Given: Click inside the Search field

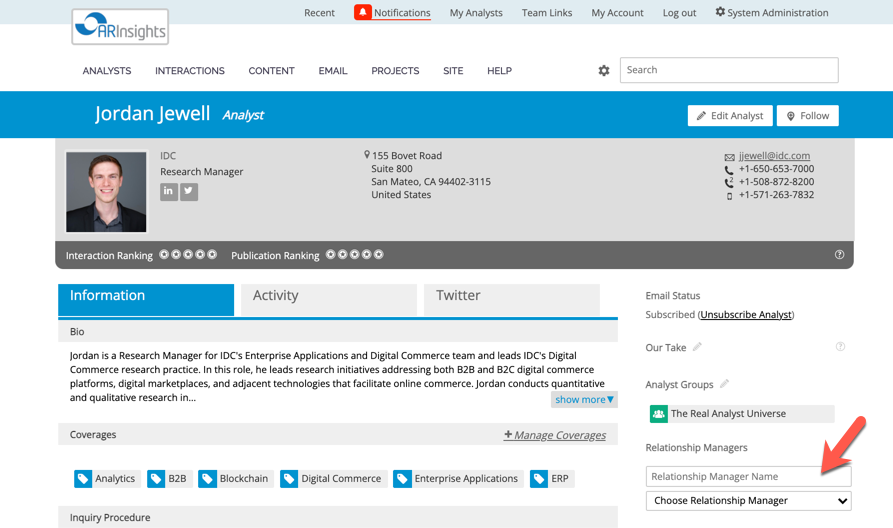Looking at the screenshot, I should [729, 70].
